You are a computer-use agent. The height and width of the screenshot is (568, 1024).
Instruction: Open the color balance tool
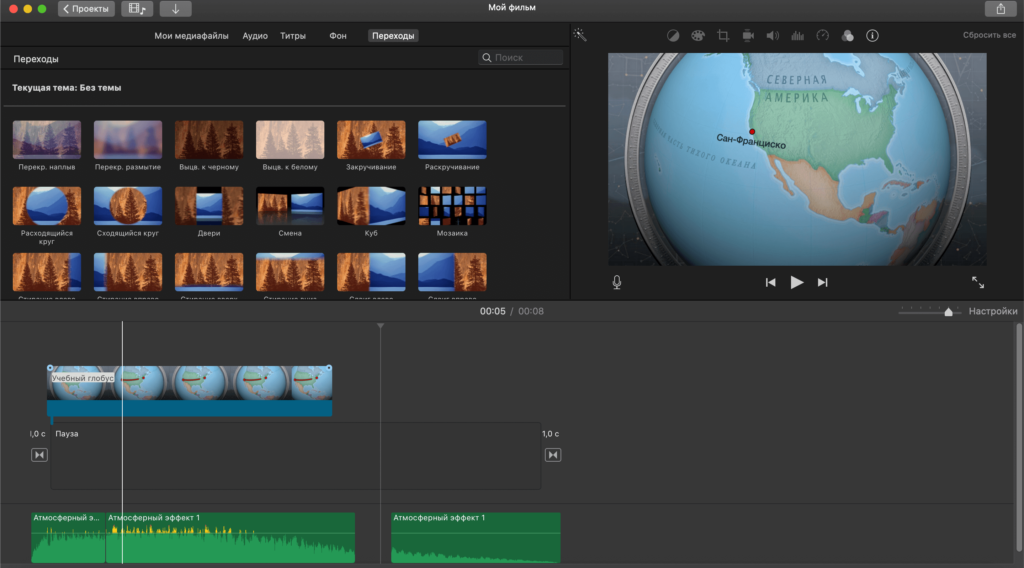[x=673, y=36]
